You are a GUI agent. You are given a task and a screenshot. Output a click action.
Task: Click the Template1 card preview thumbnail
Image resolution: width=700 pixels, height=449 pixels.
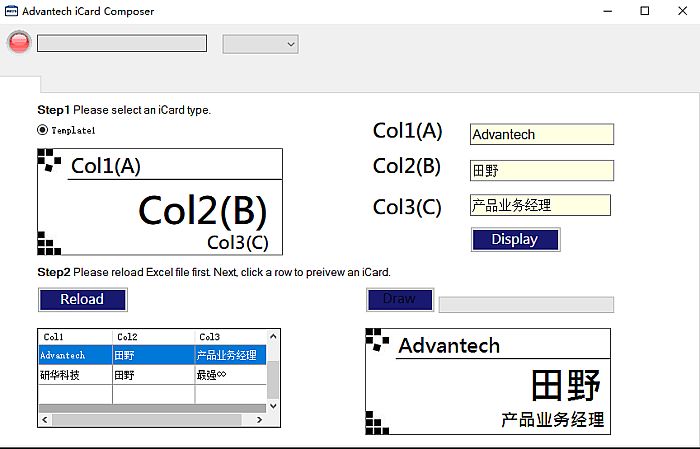pyautogui.click(x=160, y=202)
